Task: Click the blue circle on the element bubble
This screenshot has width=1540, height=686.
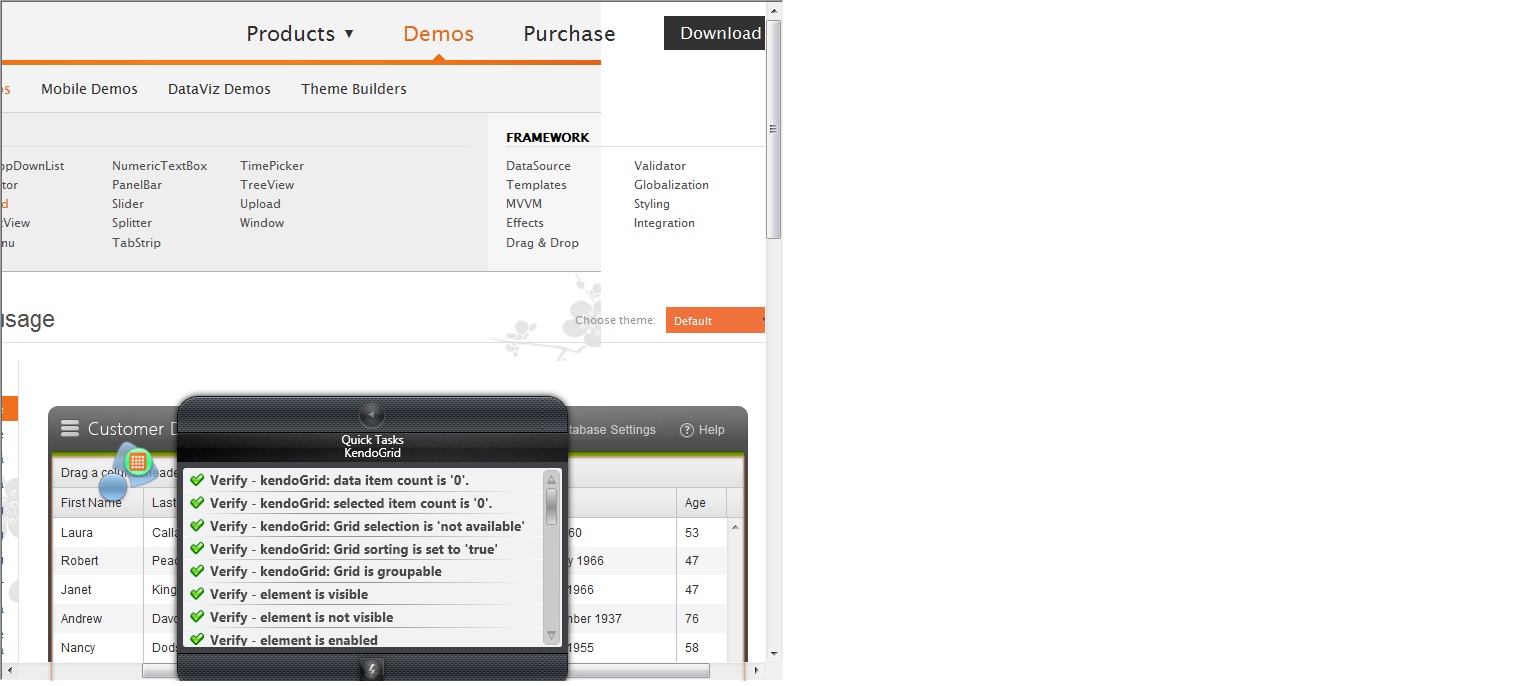Action: click(113, 487)
